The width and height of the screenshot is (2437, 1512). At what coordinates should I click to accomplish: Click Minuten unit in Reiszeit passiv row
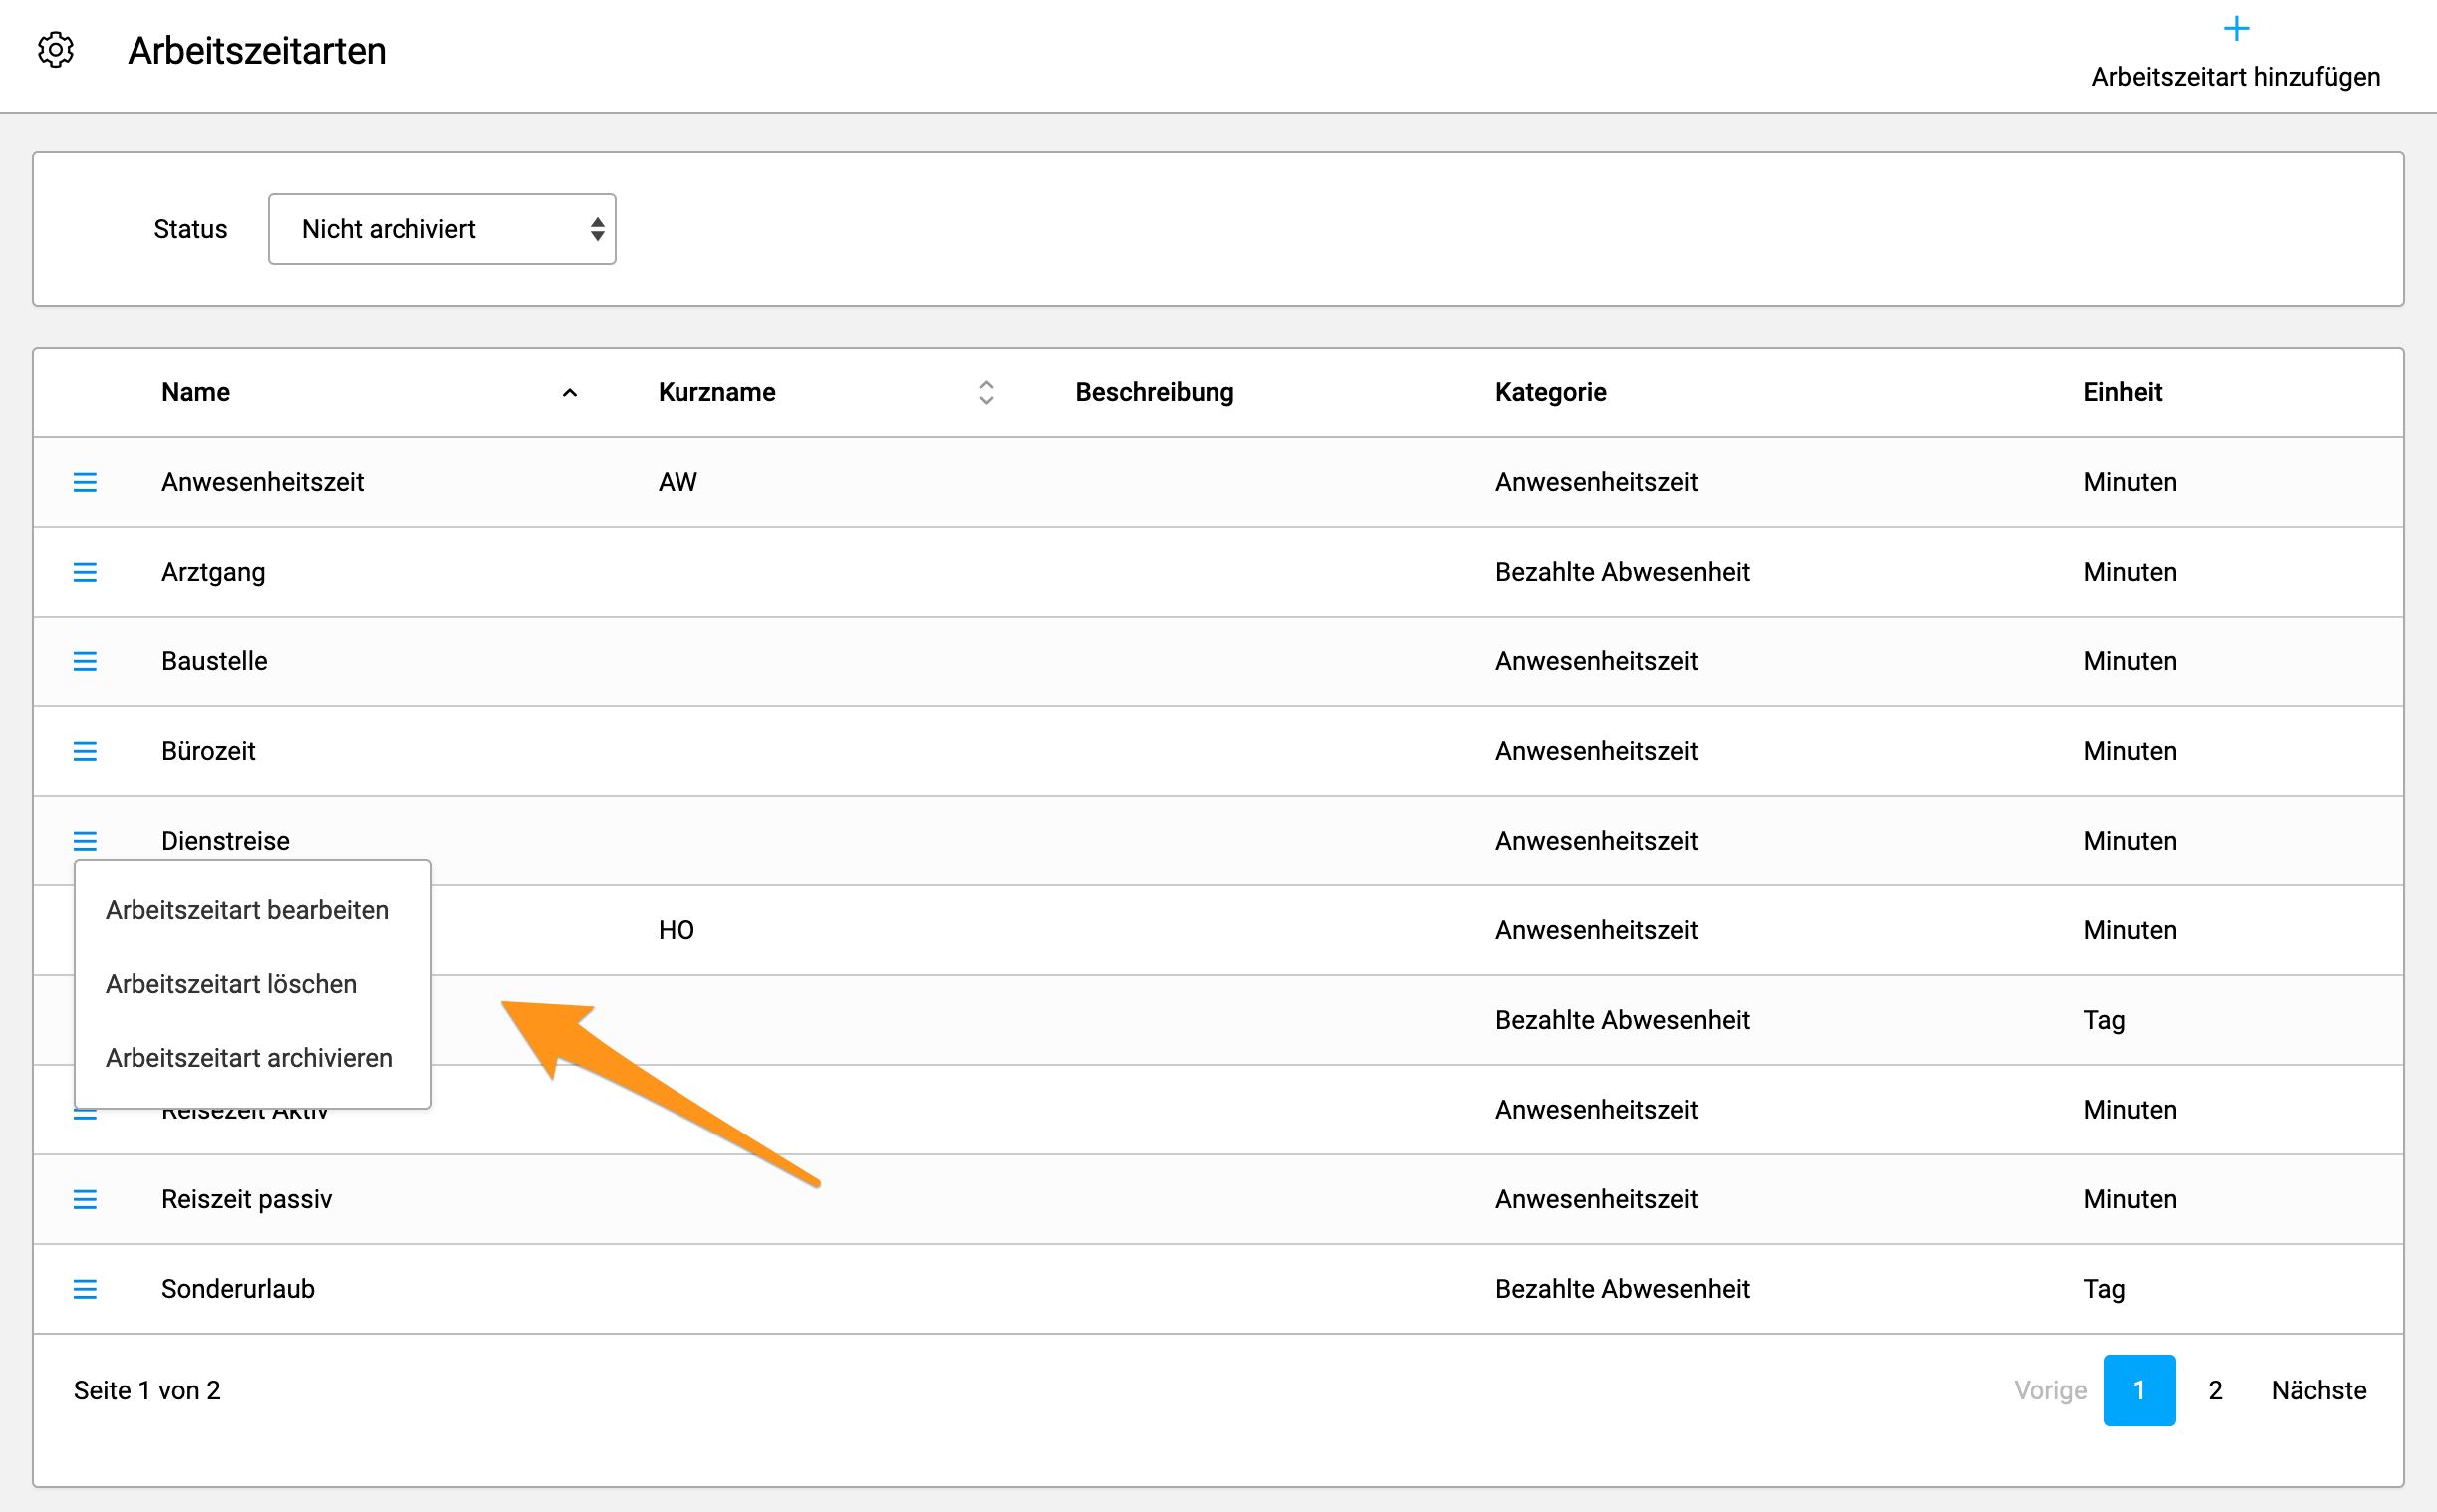tap(2130, 1199)
